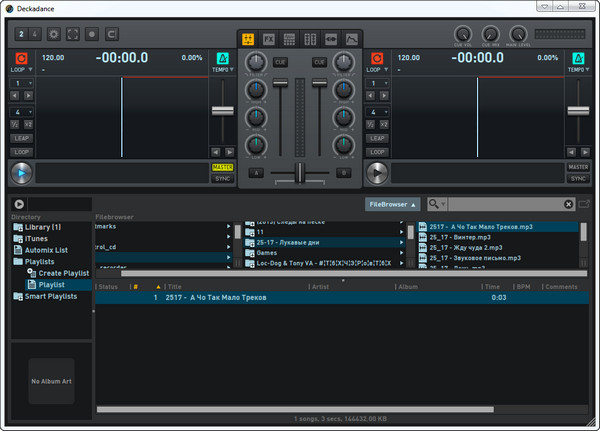The image size is (600, 431).
Task: Open the search options dropdown magnifier
Action: click(436, 204)
